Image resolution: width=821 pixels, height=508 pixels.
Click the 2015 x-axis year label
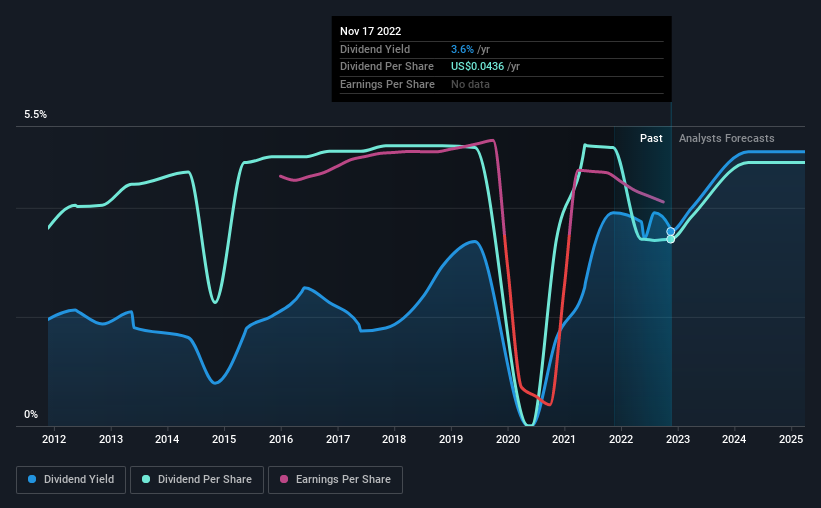point(224,439)
